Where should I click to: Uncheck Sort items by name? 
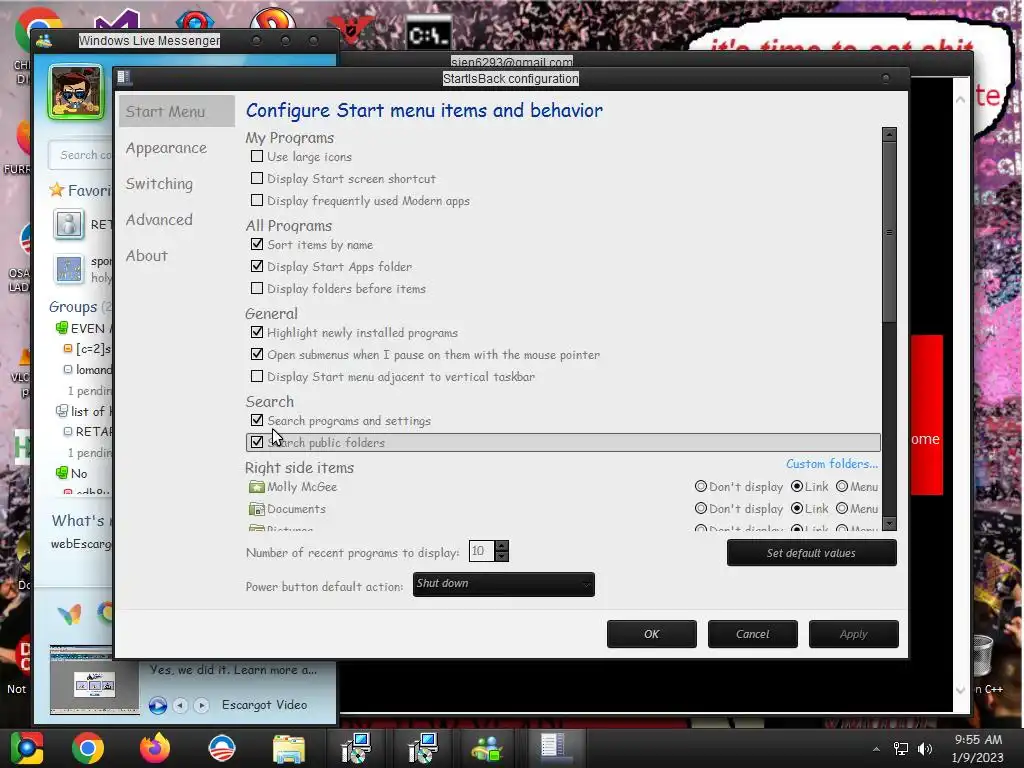[257, 244]
